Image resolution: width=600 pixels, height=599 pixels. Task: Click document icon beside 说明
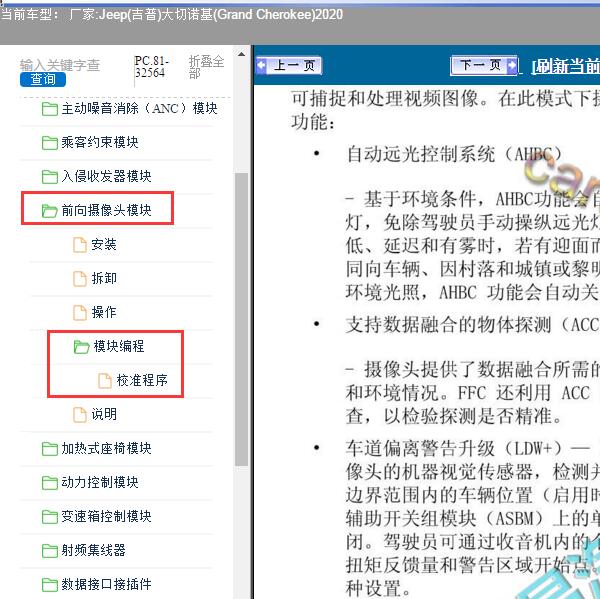80,415
